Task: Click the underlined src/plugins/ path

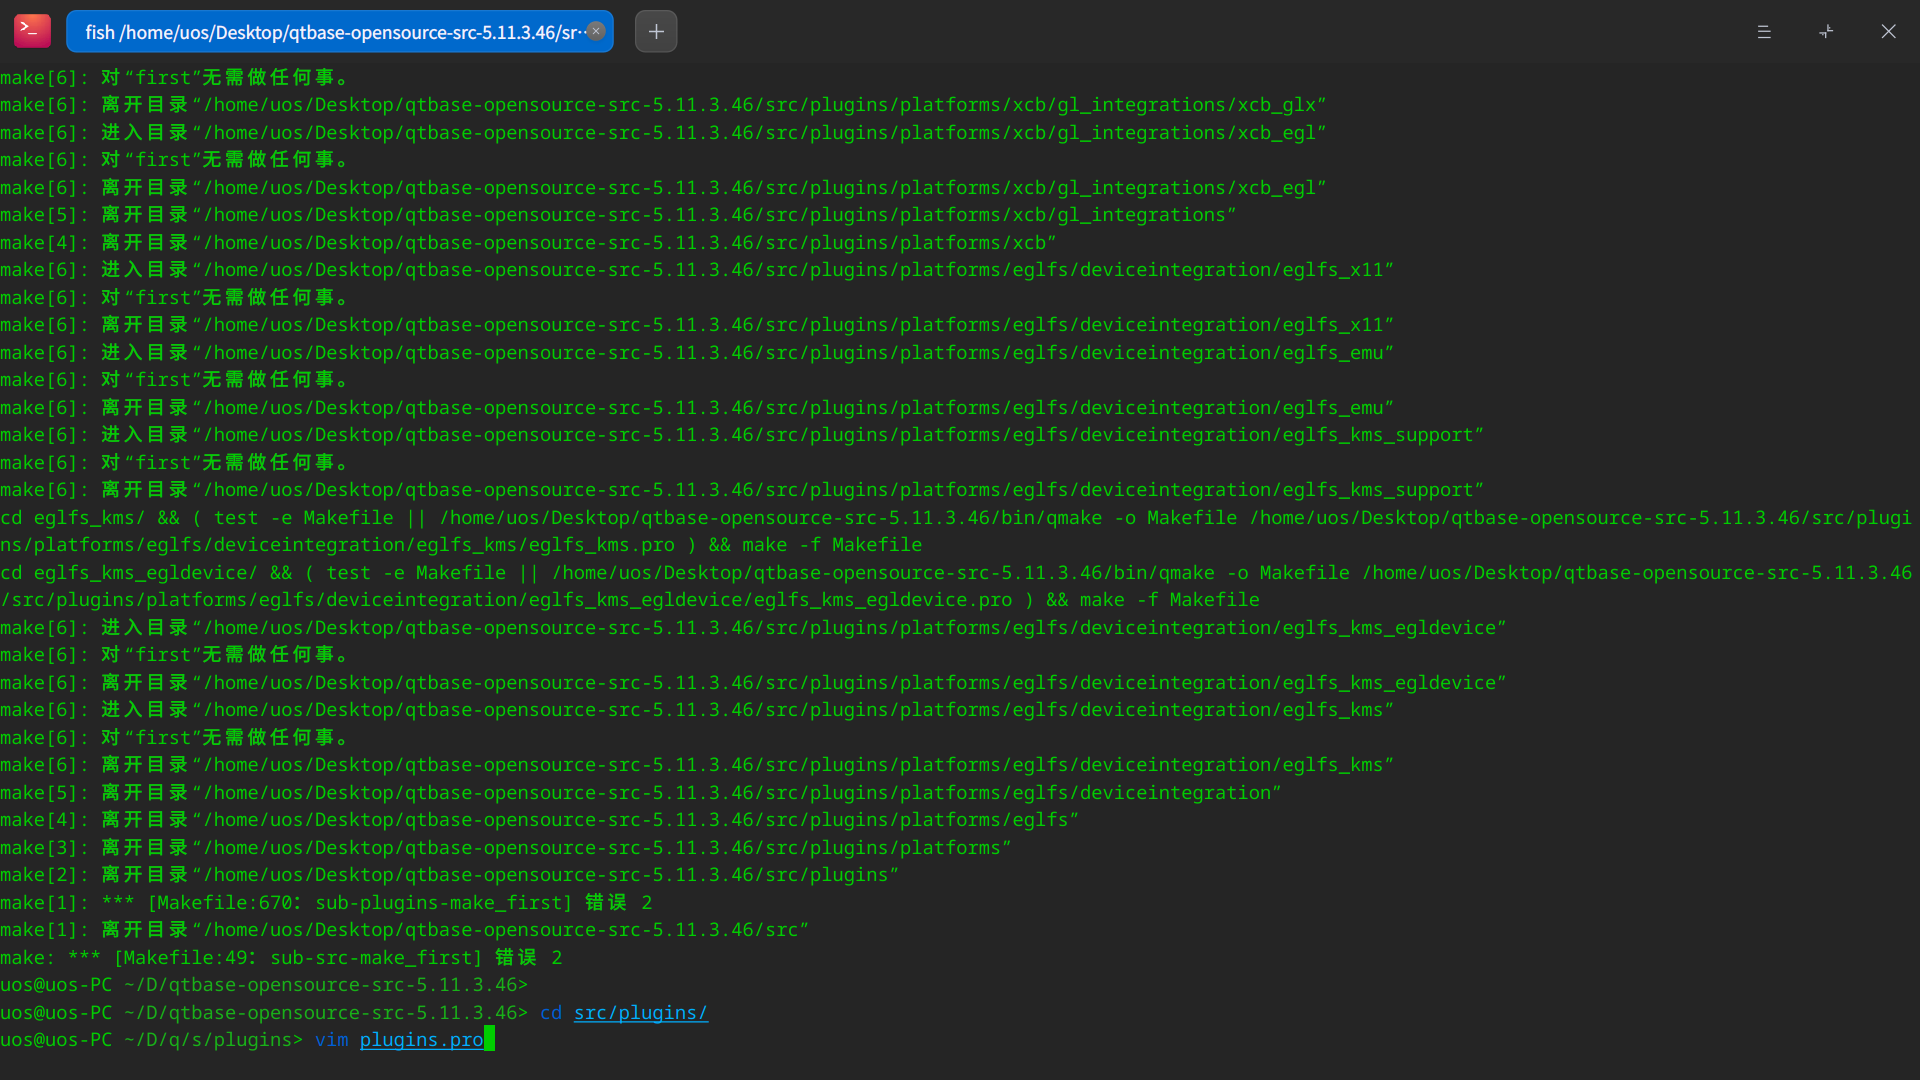Action: tap(640, 1013)
